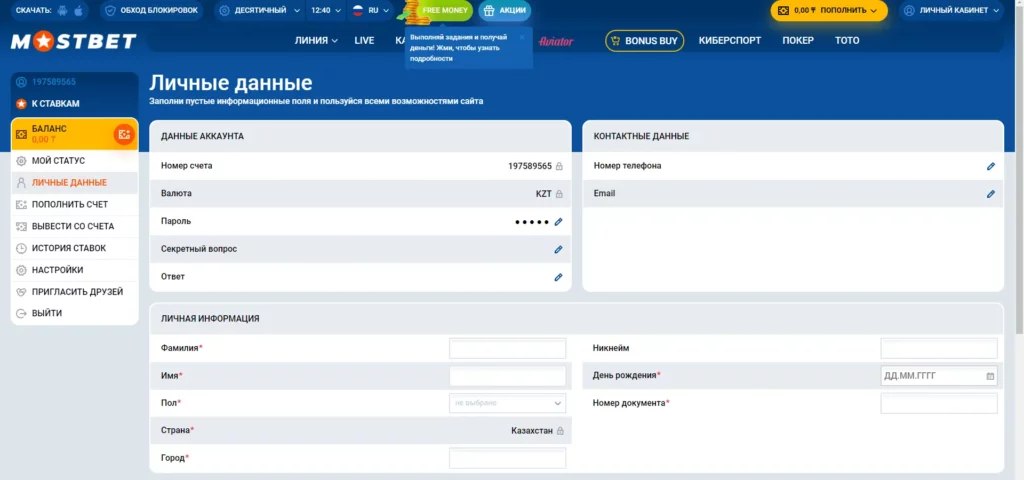Screen dimensions: 1024x480
Task: Click lock icon next to KZT currency
Action: point(559,194)
